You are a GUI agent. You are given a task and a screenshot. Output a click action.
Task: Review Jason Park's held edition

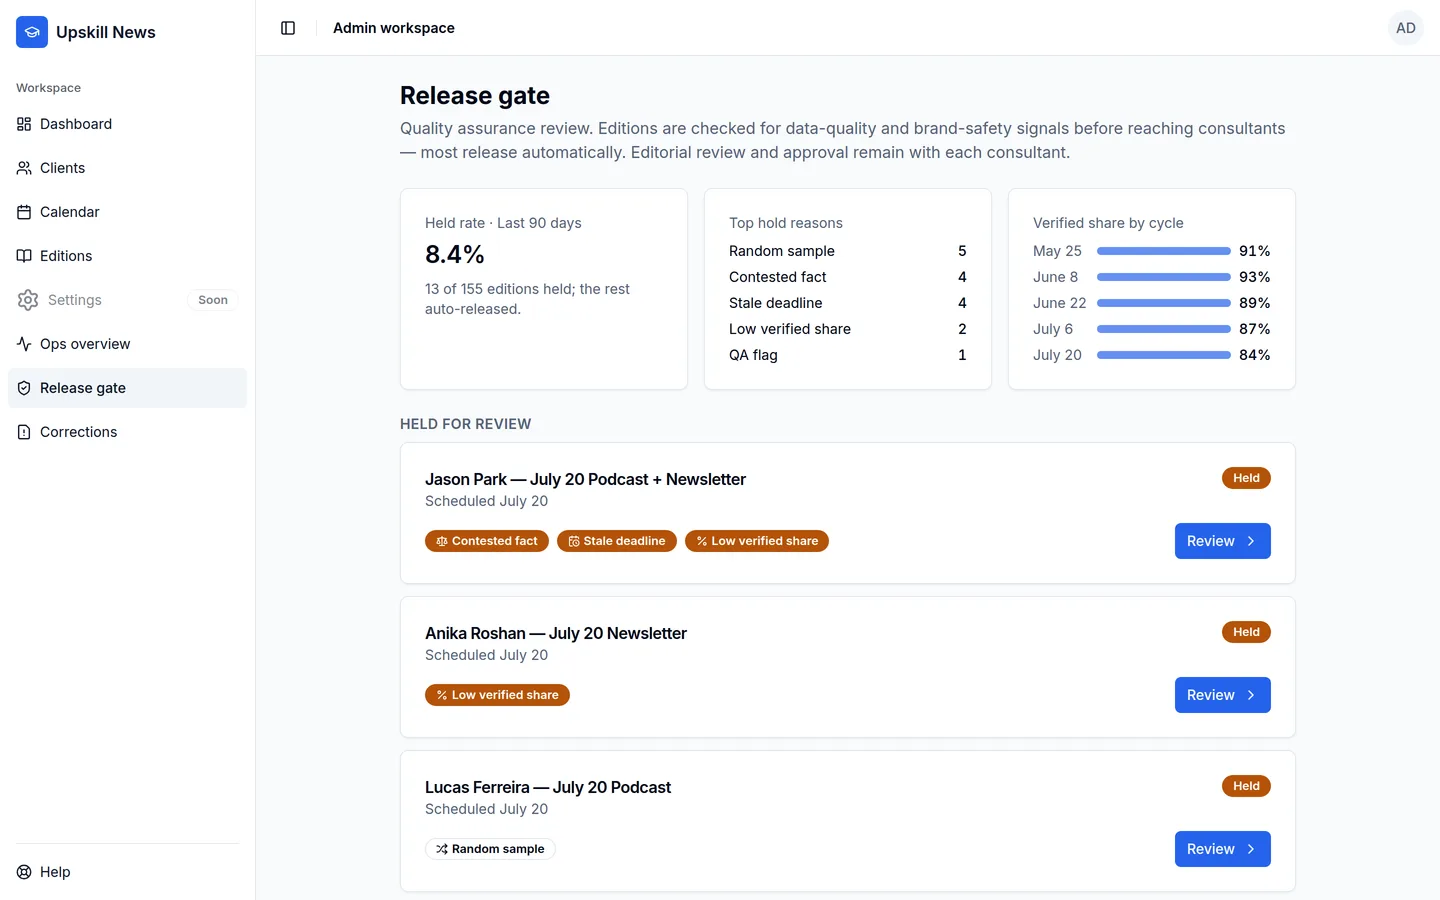[x=1222, y=541]
